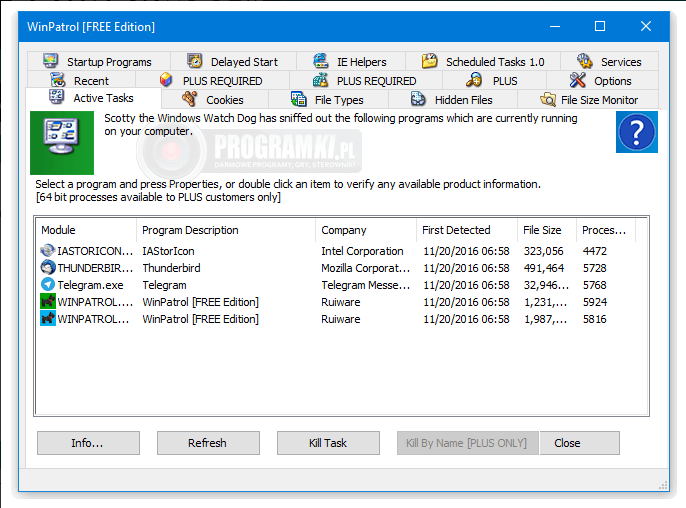Sort by Process ID column header
The width and height of the screenshot is (686, 508).
click(x=606, y=230)
